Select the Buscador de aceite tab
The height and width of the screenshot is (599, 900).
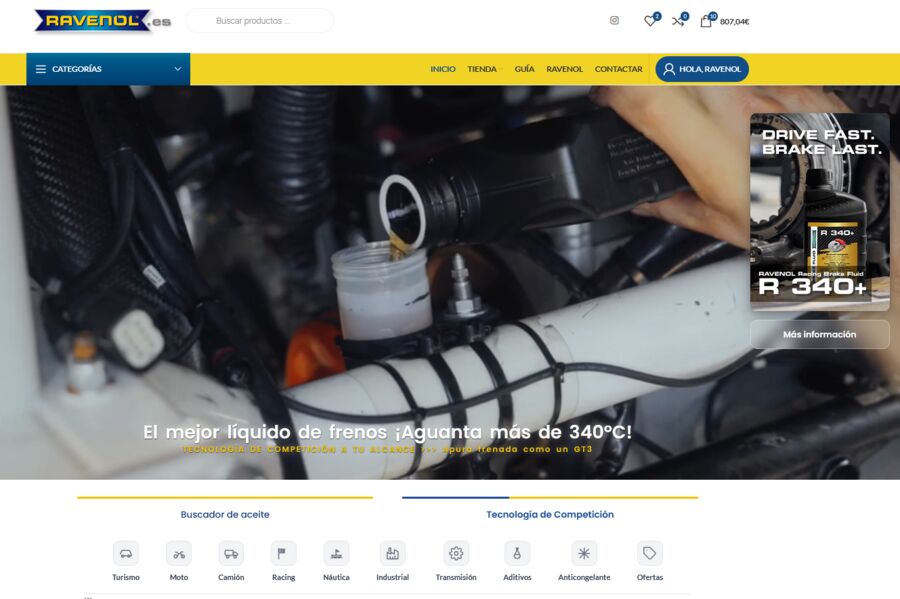coord(225,515)
